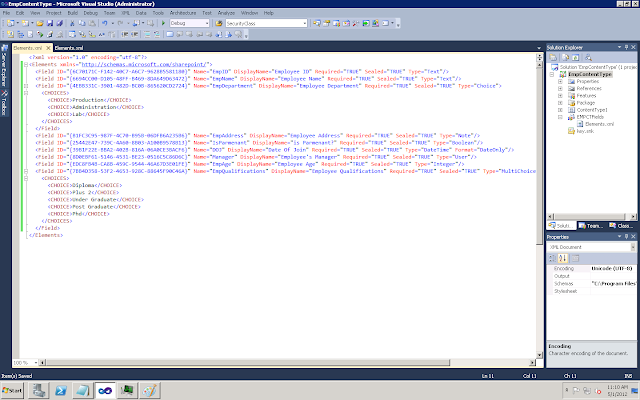Select the Stylesheet property row
640x400 pixels.
pyautogui.click(x=592, y=291)
